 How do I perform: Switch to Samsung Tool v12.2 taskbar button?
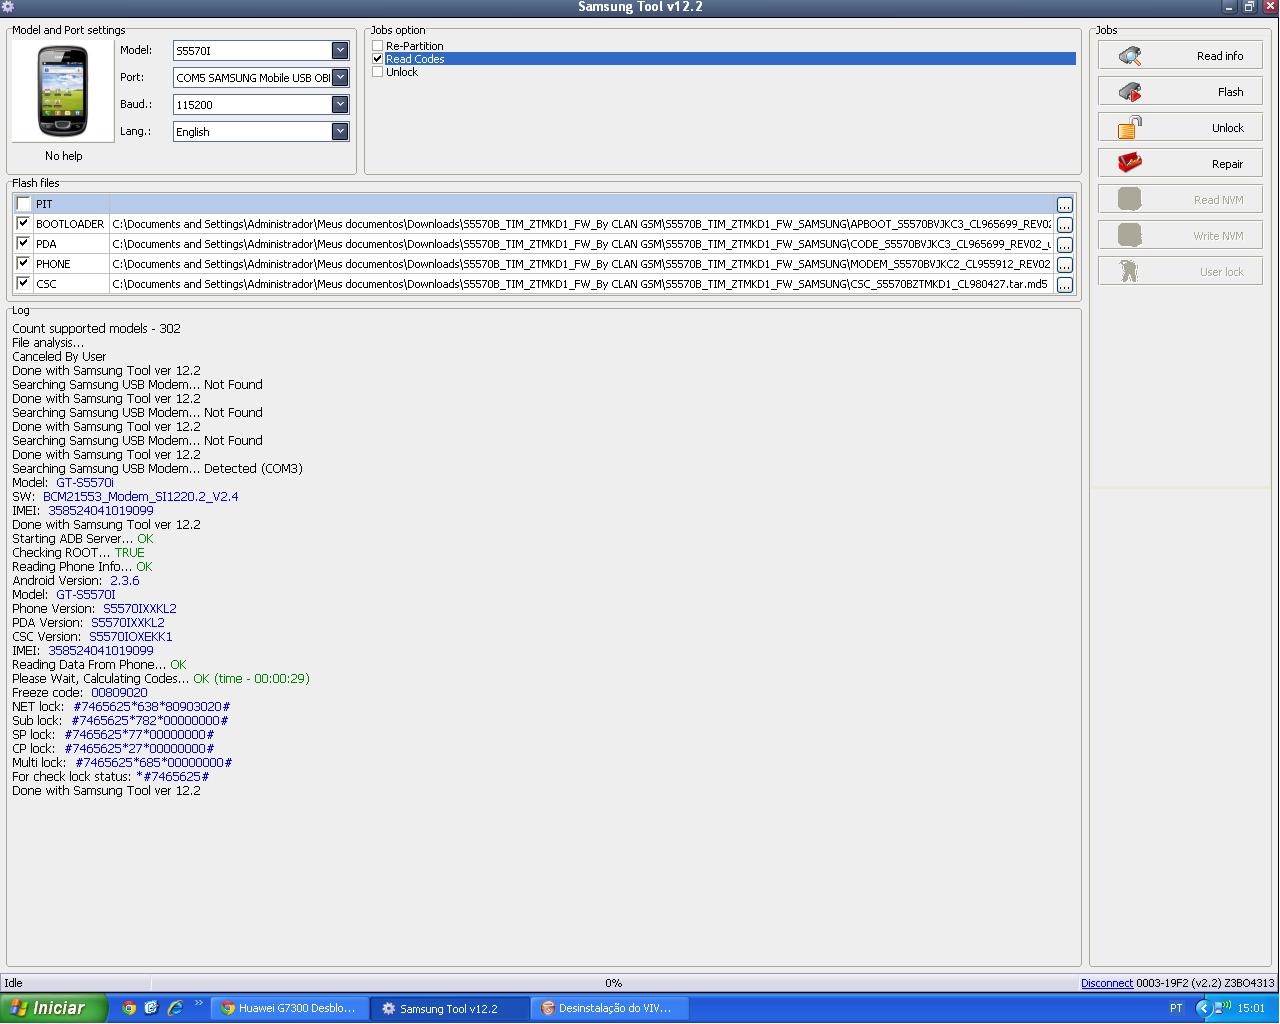pyautogui.click(x=449, y=1008)
